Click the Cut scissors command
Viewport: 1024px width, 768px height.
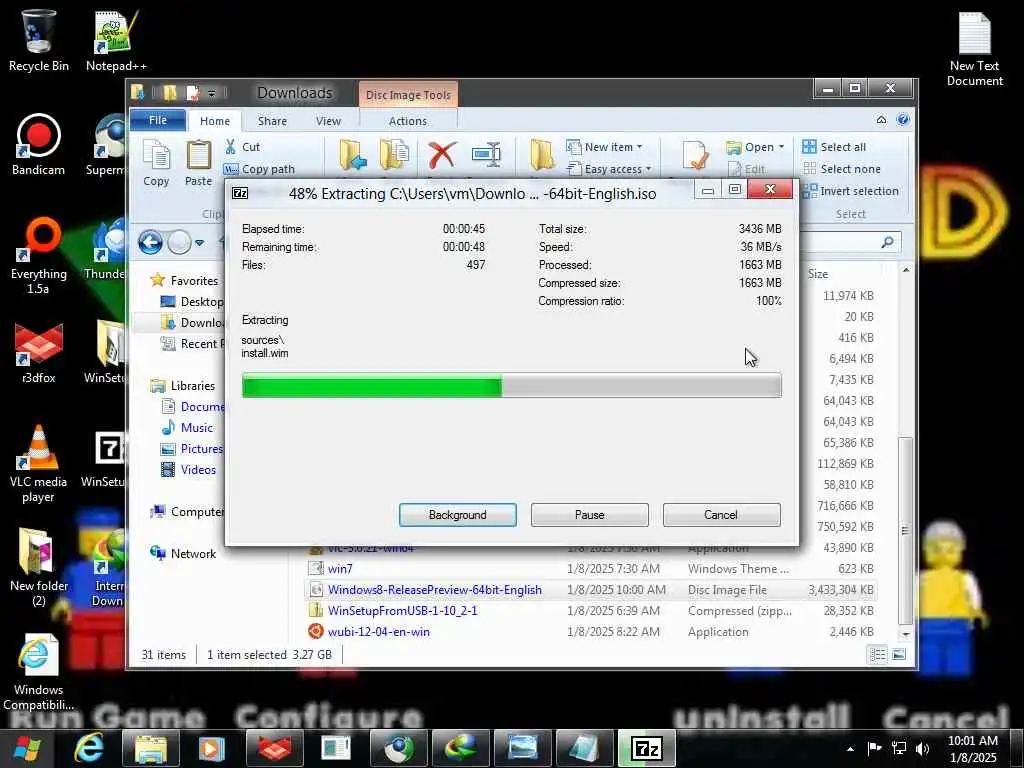242,147
